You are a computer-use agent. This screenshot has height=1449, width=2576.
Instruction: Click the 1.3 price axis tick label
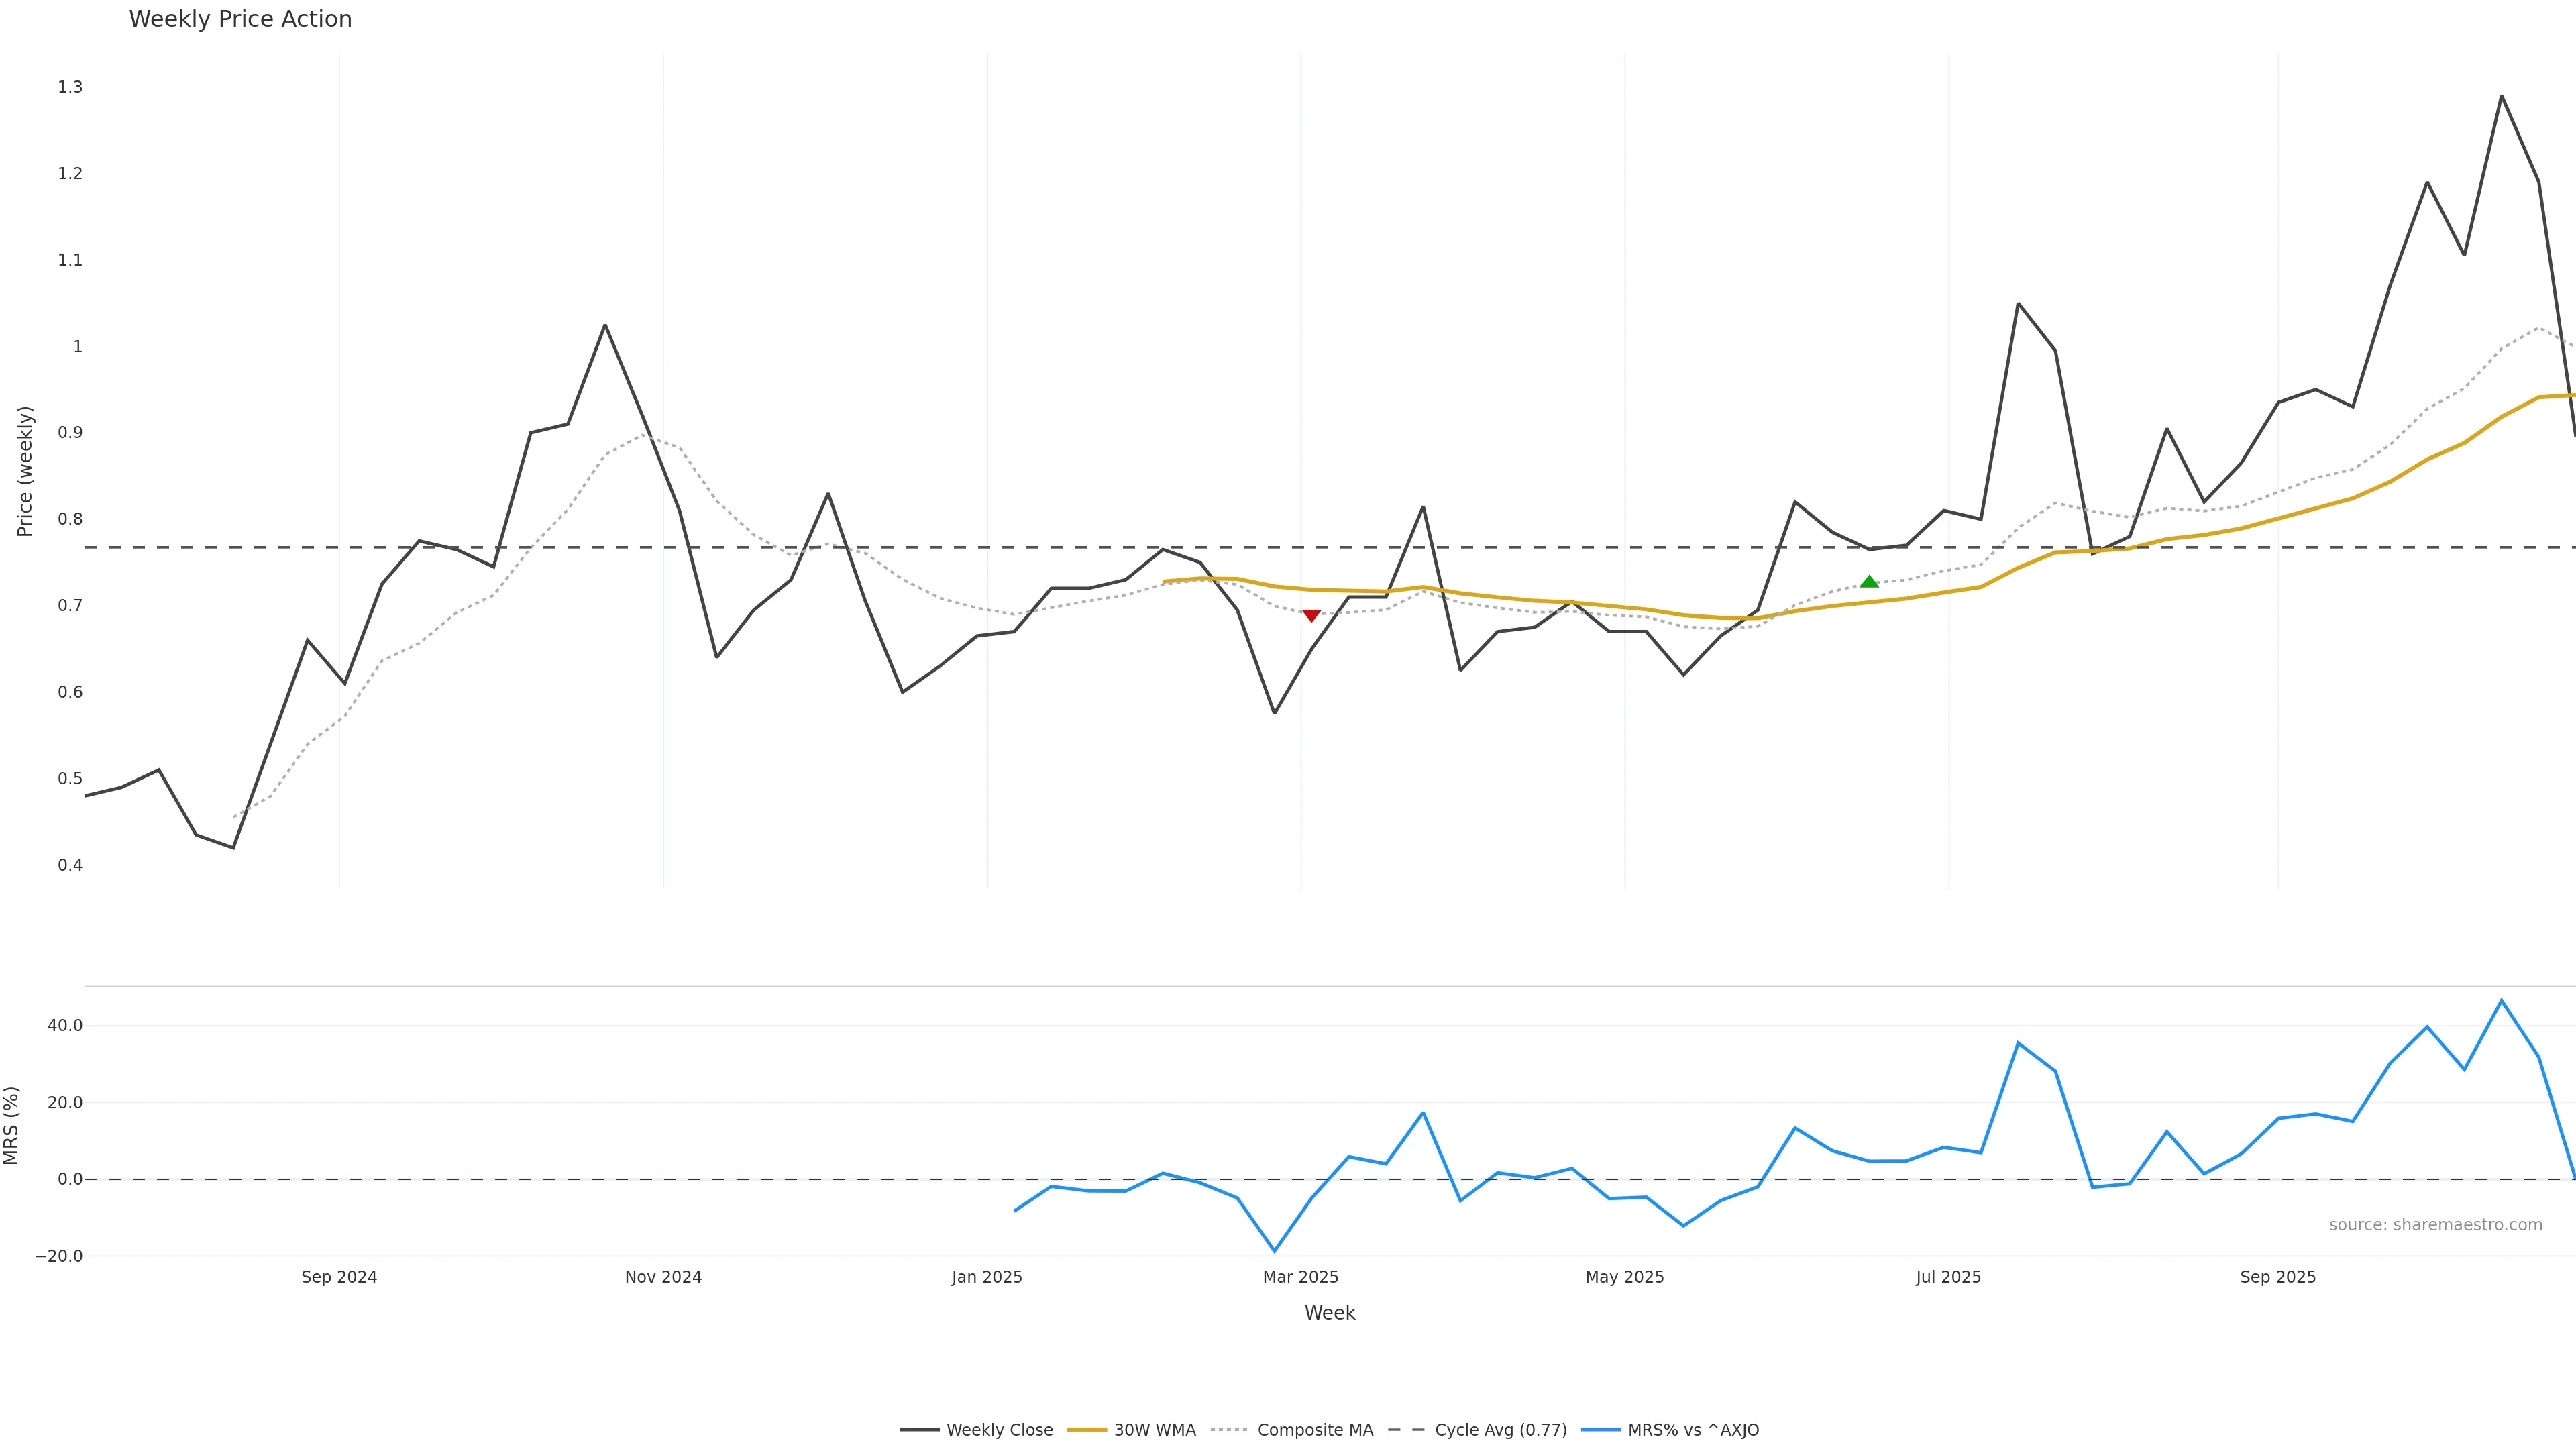(x=70, y=87)
